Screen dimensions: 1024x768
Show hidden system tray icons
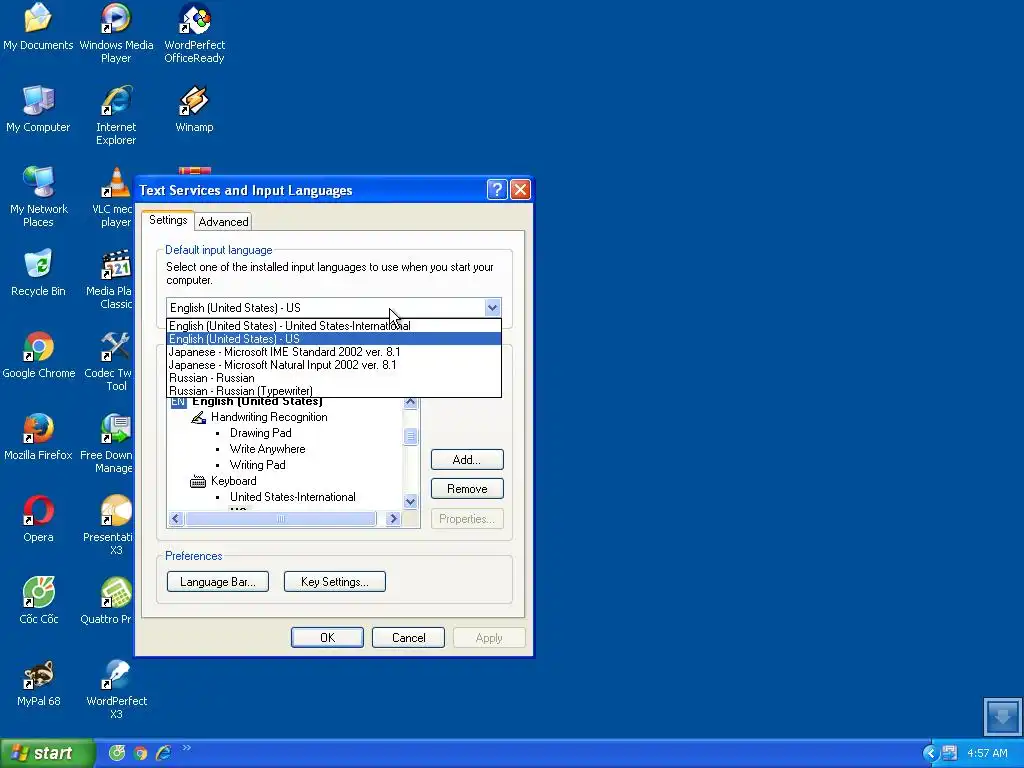pyautogui.click(x=930, y=753)
